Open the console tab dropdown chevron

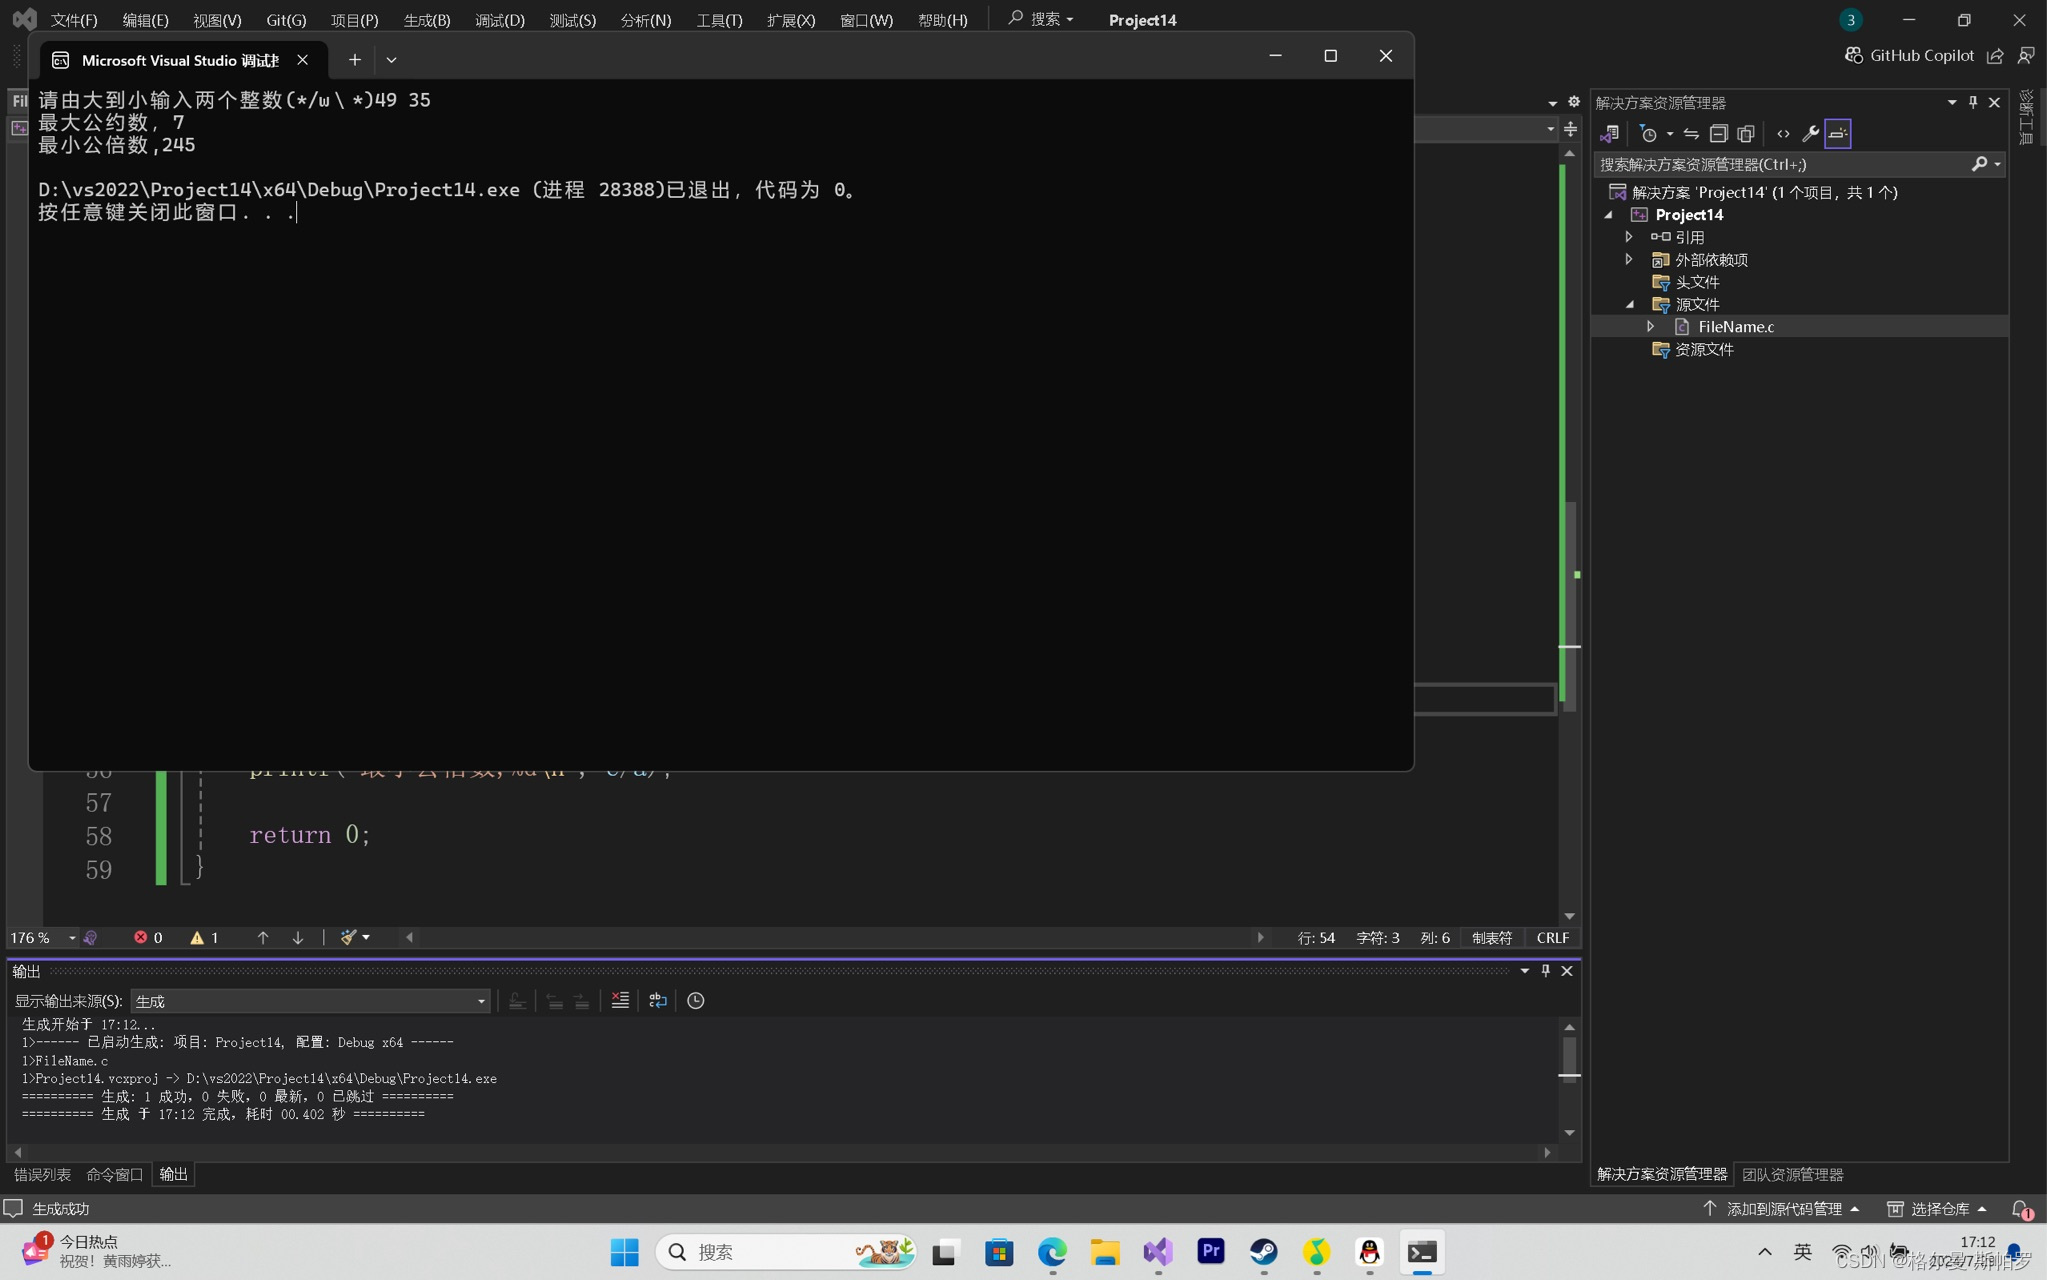click(x=391, y=60)
